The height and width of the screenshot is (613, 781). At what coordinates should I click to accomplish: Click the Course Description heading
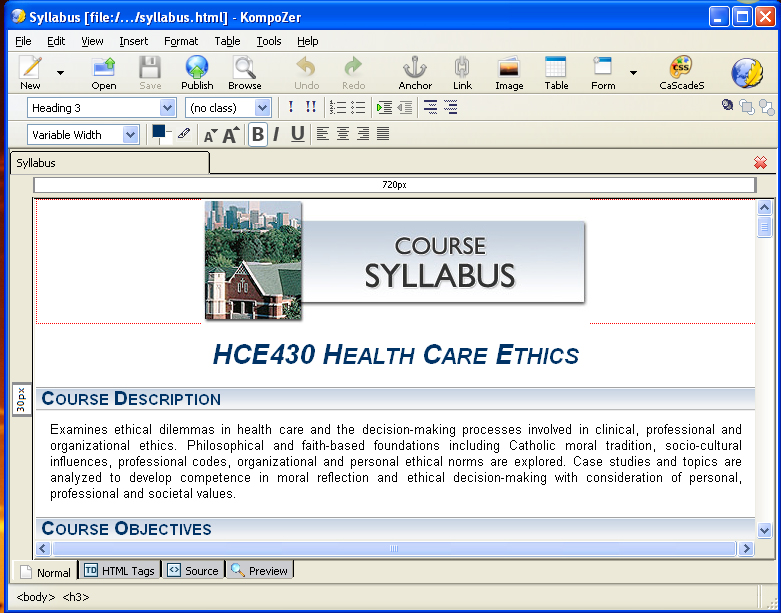click(x=131, y=399)
